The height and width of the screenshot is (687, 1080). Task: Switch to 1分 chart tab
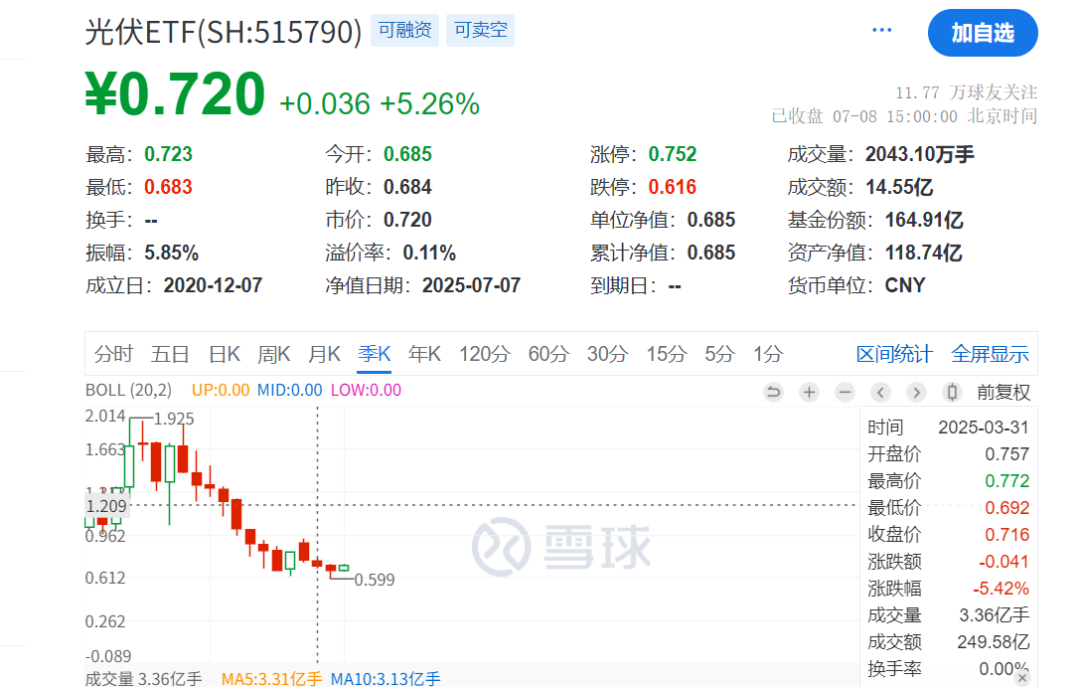pos(768,354)
